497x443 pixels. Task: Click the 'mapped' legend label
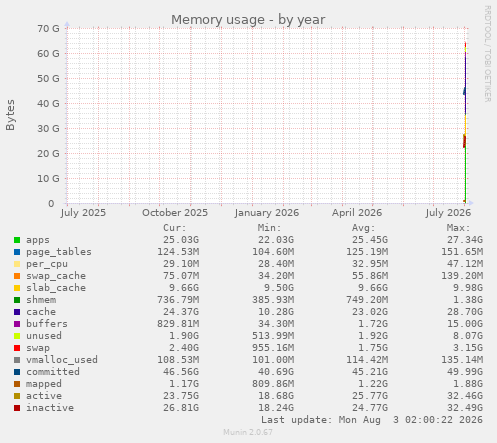(44, 384)
